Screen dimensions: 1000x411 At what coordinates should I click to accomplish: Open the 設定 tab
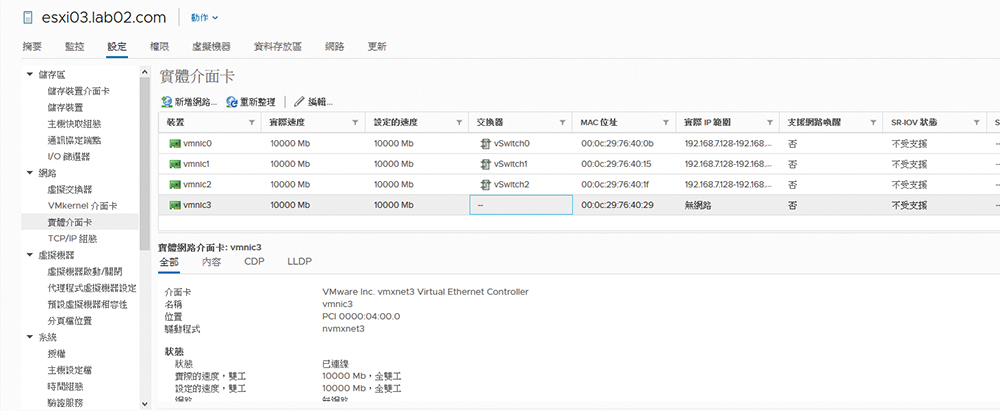(117, 47)
